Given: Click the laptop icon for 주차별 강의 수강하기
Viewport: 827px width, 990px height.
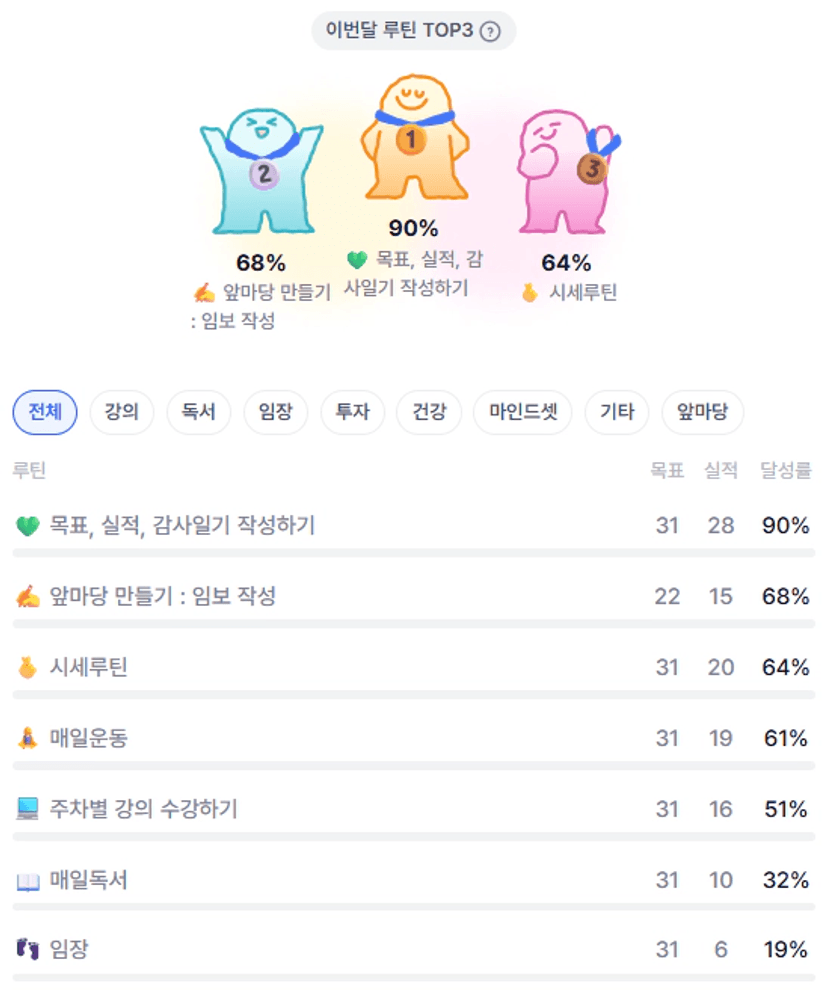Looking at the screenshot, I should point(27,810).
